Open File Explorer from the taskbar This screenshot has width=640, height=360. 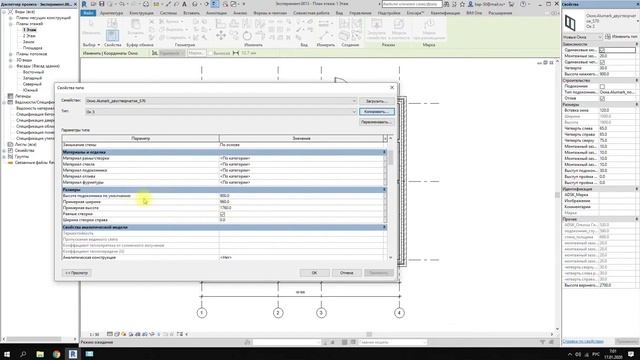click(40, 354)
